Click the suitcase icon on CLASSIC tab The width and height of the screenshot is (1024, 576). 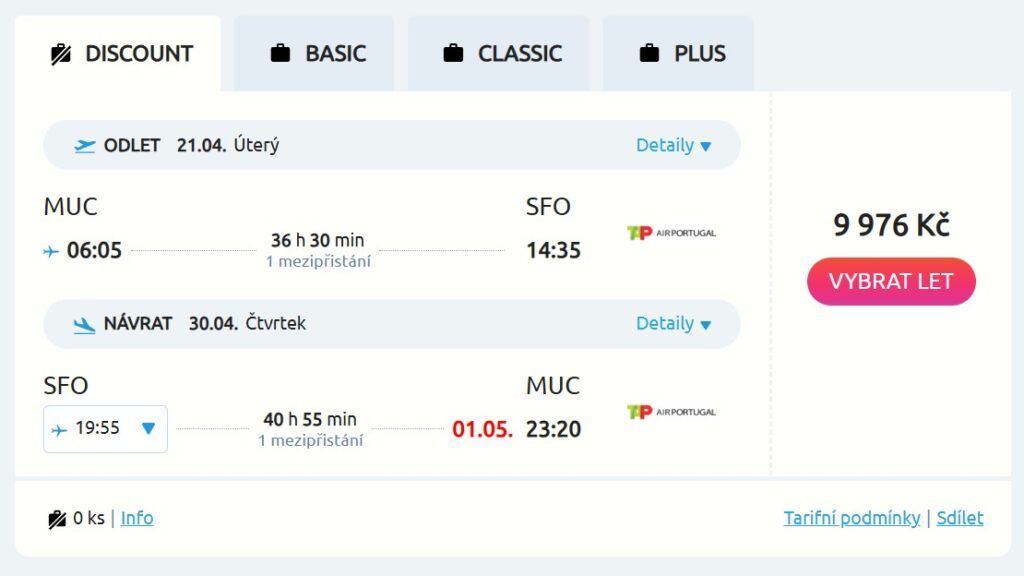click(x=453, y=54)
